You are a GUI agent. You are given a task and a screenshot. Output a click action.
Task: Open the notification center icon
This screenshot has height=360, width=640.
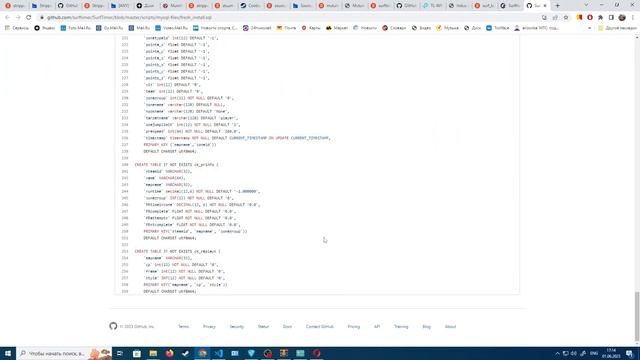pyautogui.click(x=629, y=353)
